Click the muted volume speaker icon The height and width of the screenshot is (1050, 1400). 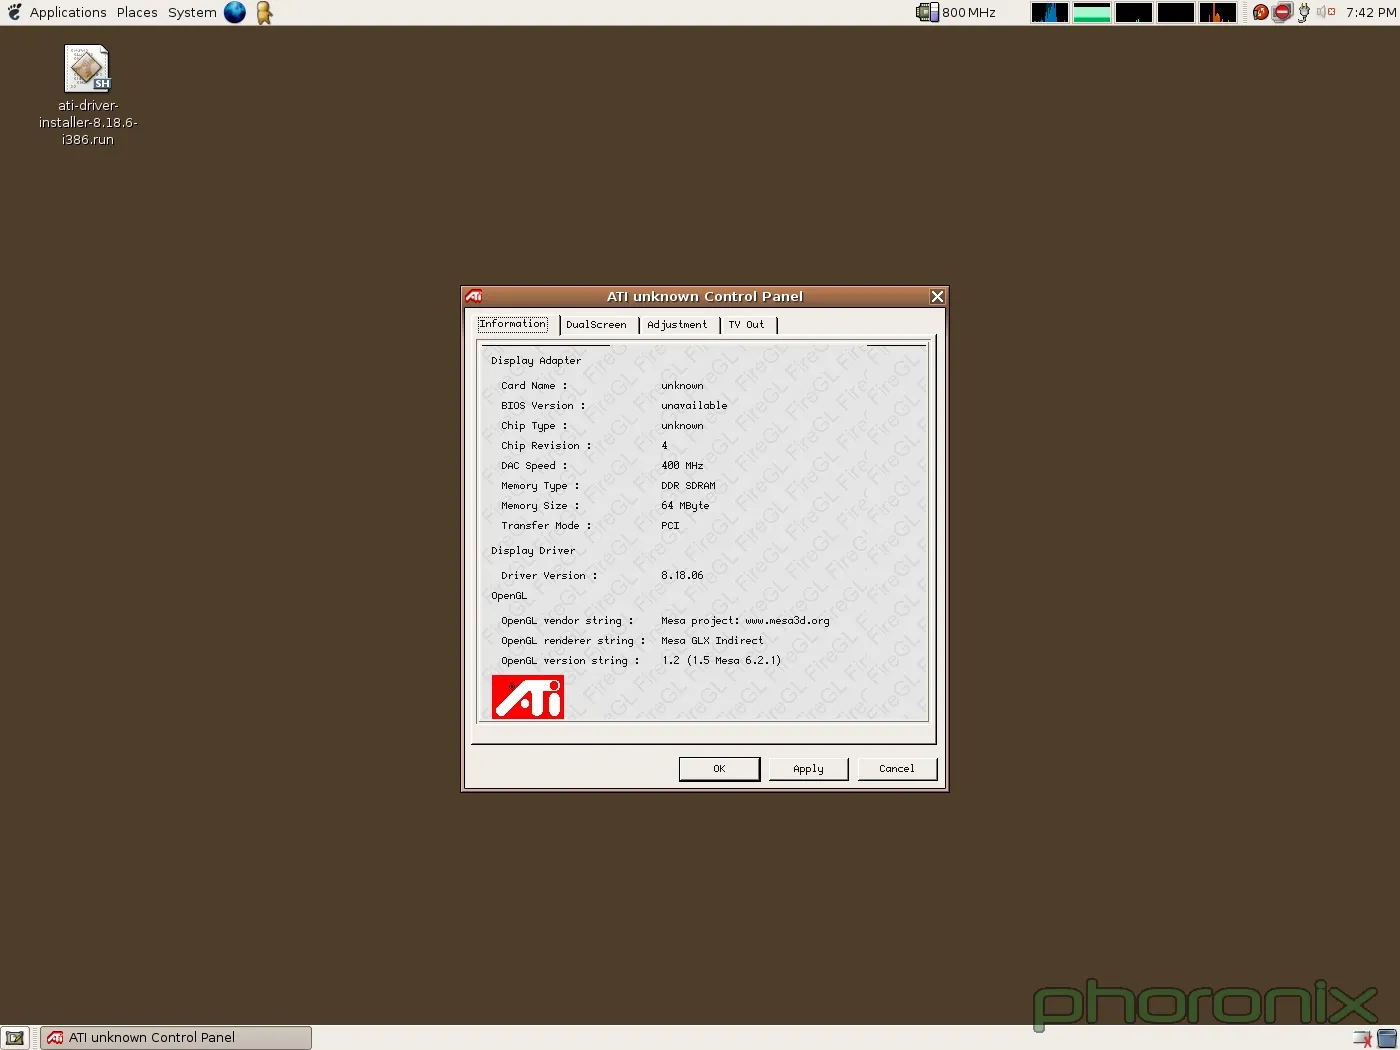tap(1326, 12)
